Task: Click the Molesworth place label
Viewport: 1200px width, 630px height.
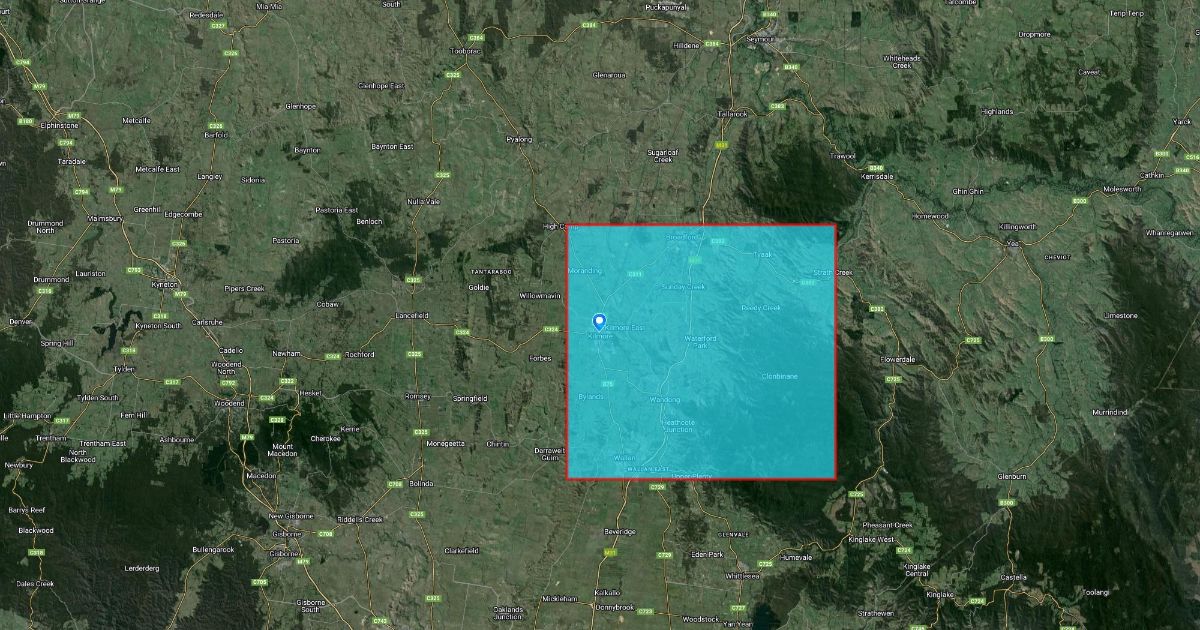Action: coord(1120,188)
